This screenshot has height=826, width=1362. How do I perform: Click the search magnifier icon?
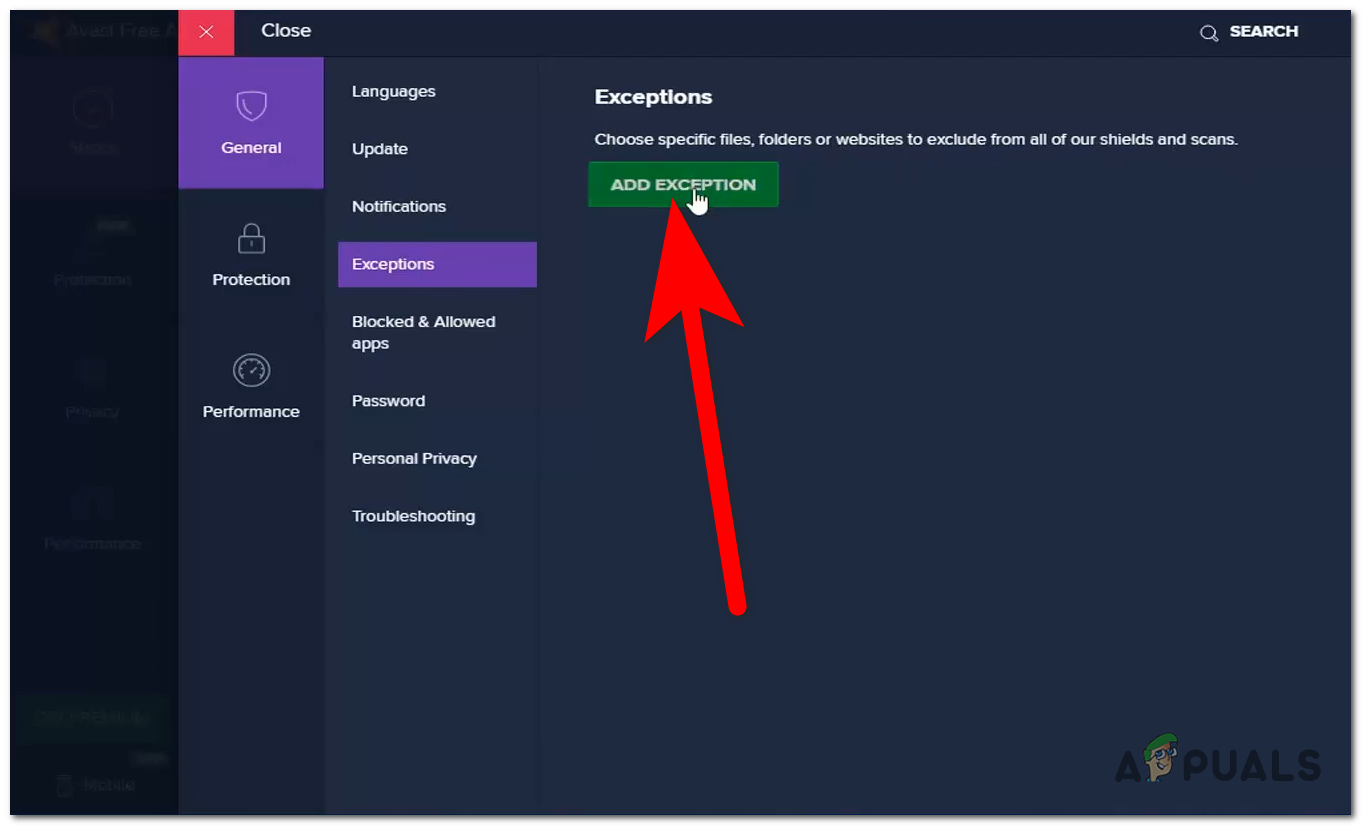click(1209, 31)
